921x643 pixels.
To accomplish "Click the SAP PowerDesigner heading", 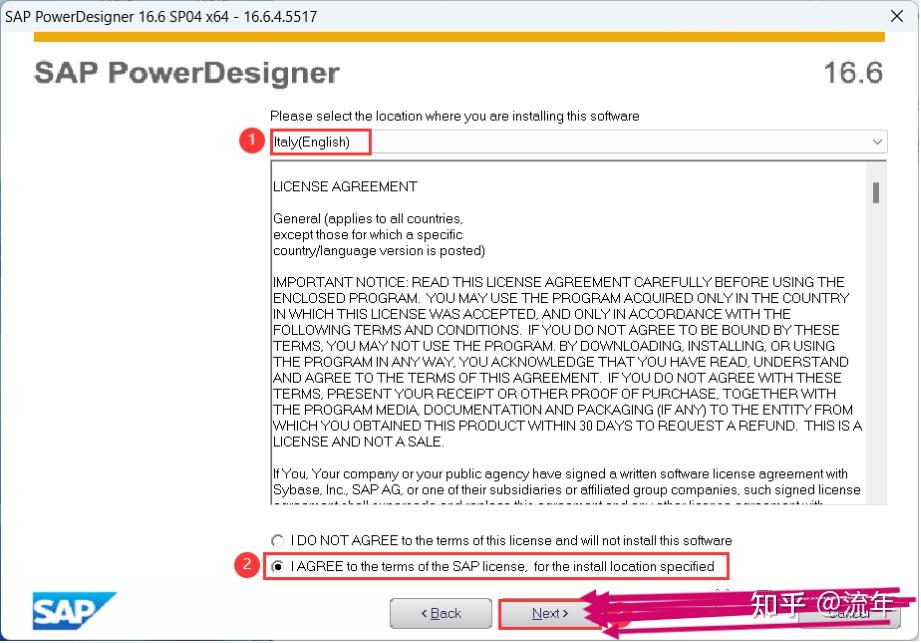I will 185,72.
